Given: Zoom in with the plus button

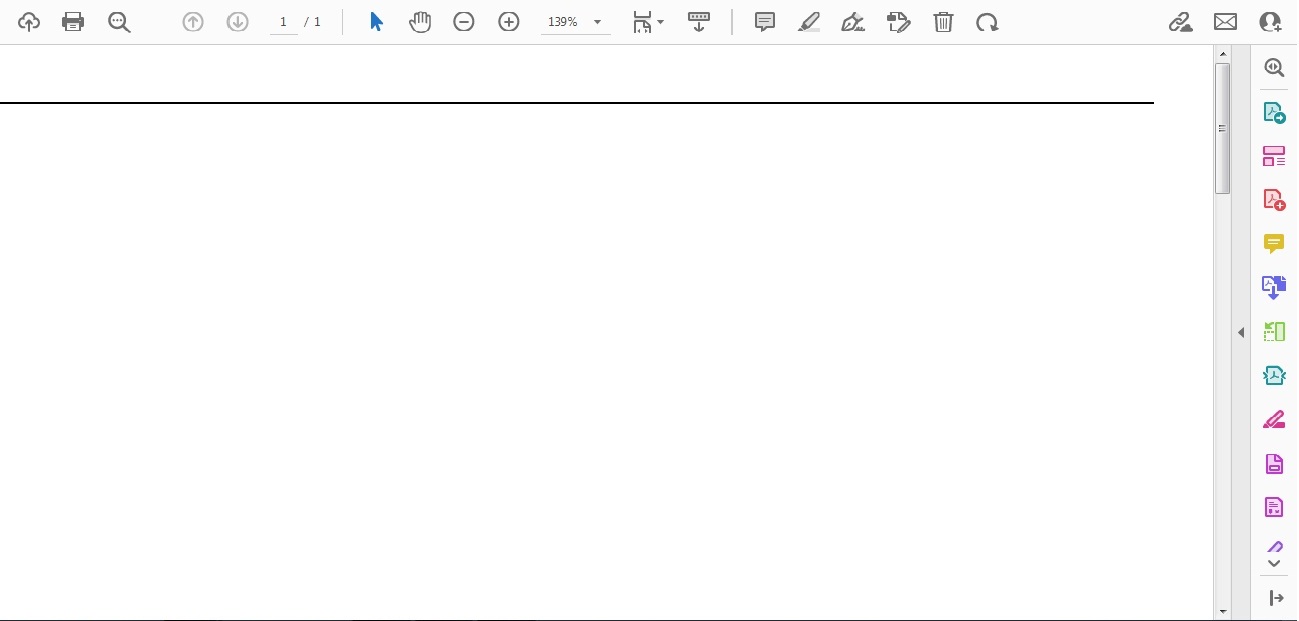Looking at the screenshot, I should click(509, 22).
